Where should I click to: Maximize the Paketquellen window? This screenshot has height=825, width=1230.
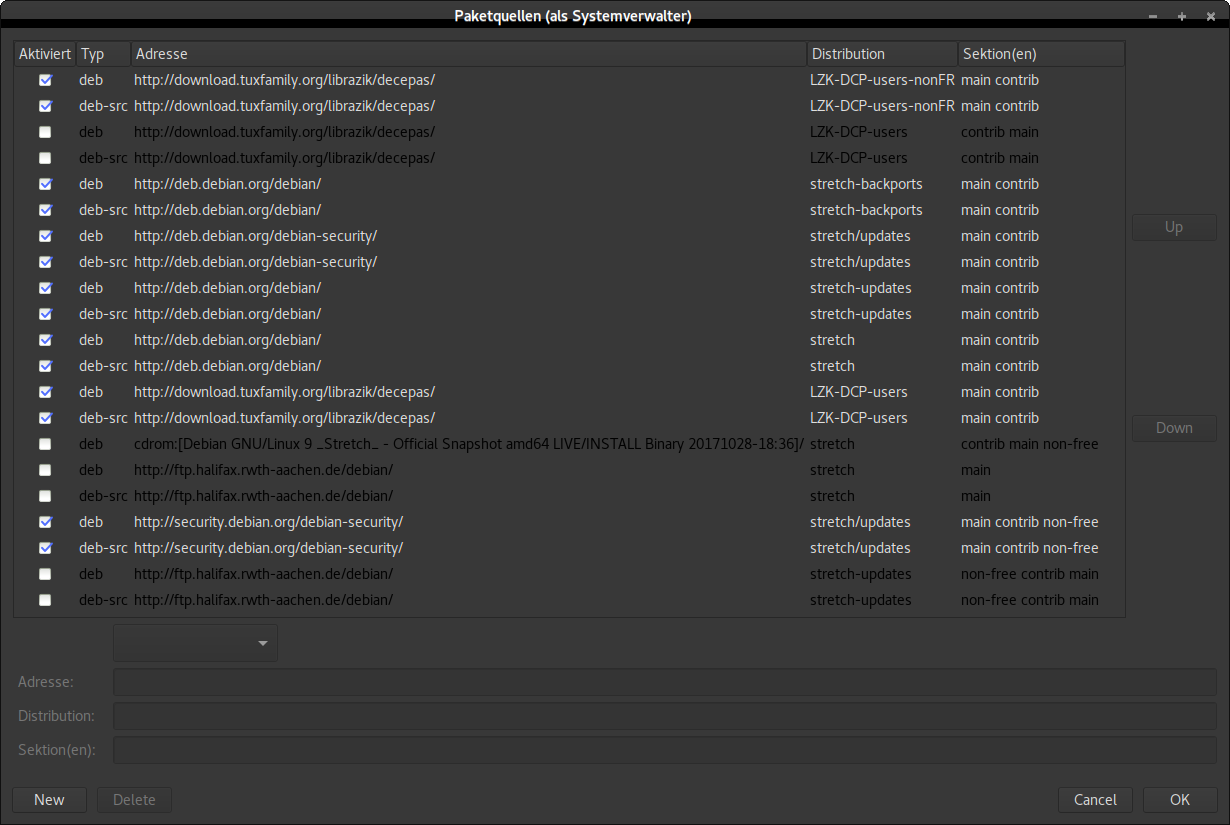1182,16
